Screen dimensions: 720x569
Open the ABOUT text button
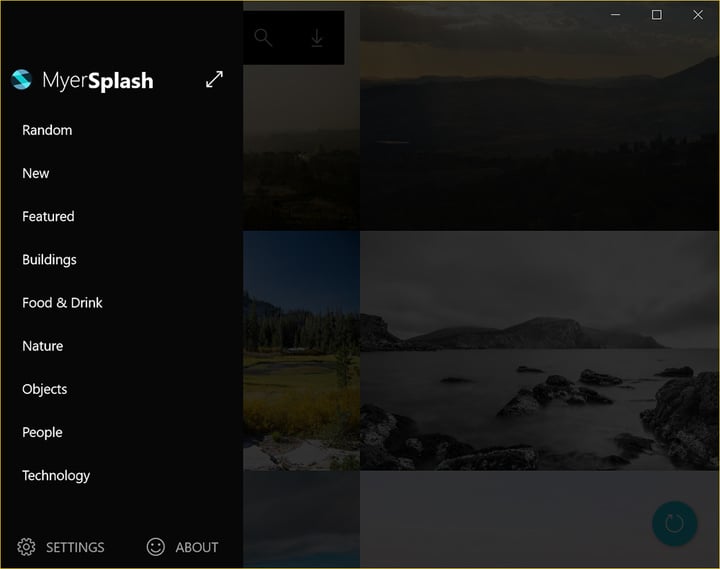(197, 547)
